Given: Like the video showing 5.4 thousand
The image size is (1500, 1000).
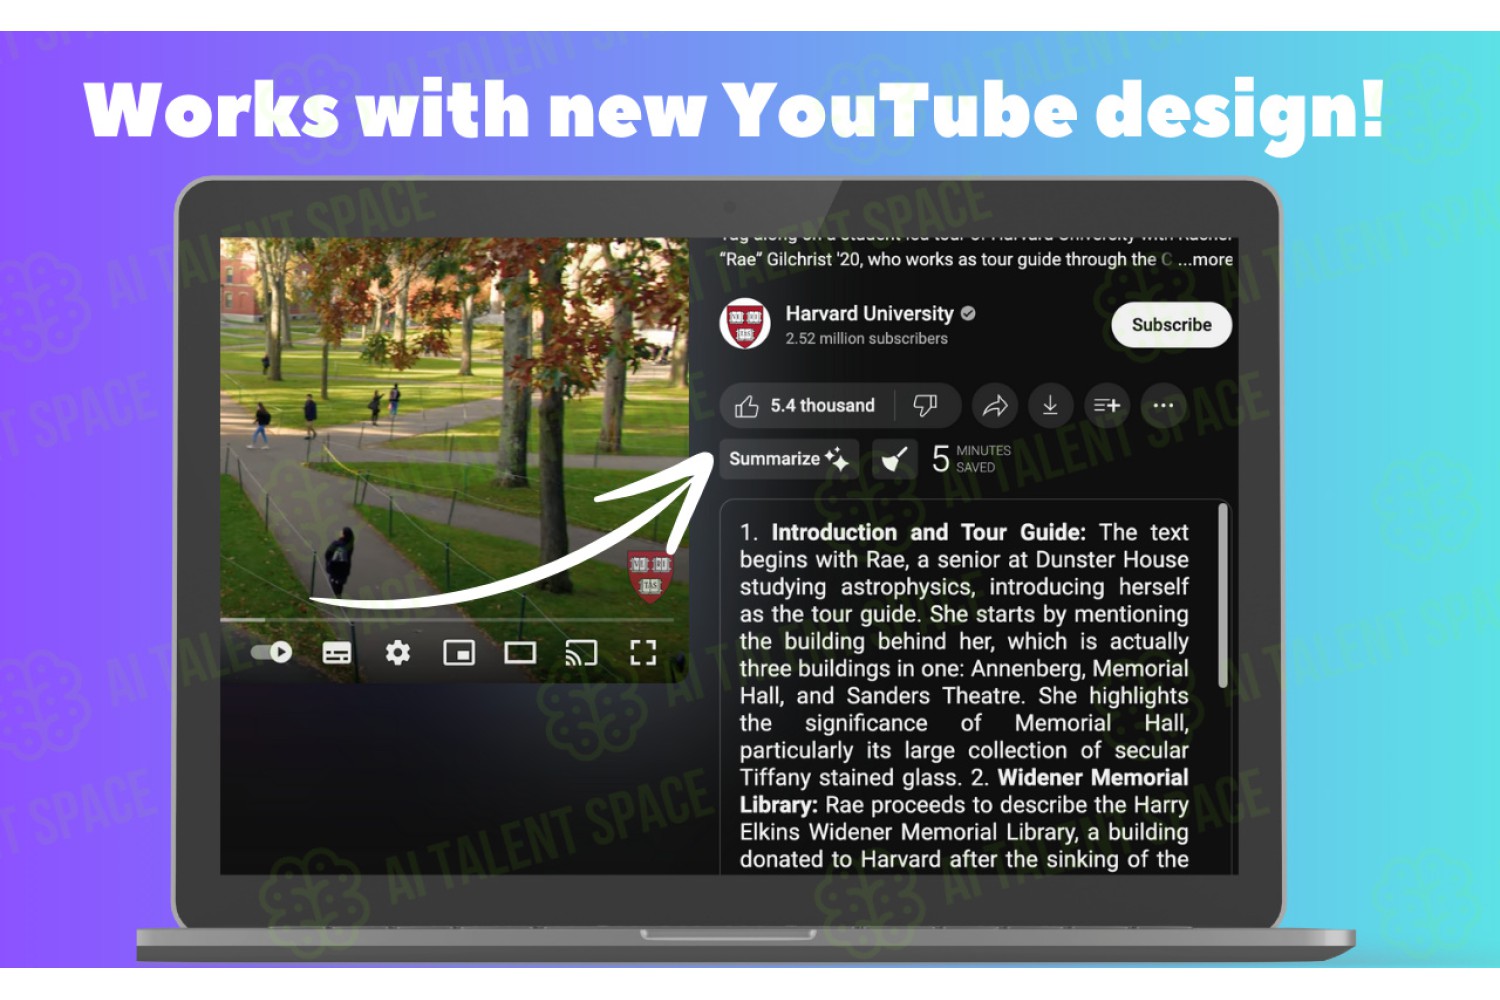Looking at the screenshot, I should coord(806,406).
